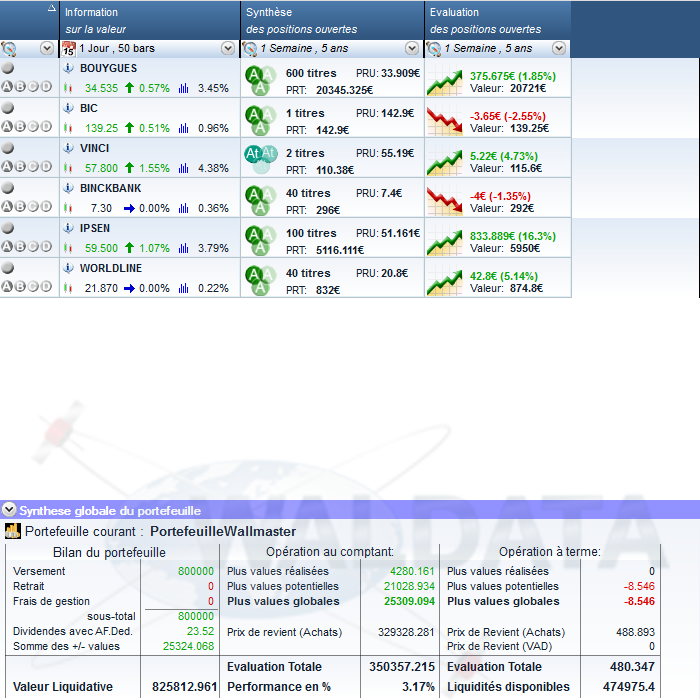700x700 pixels.
Task: Toggle the grey marker ball for WORLDLINE
Action: pos(8,267)
